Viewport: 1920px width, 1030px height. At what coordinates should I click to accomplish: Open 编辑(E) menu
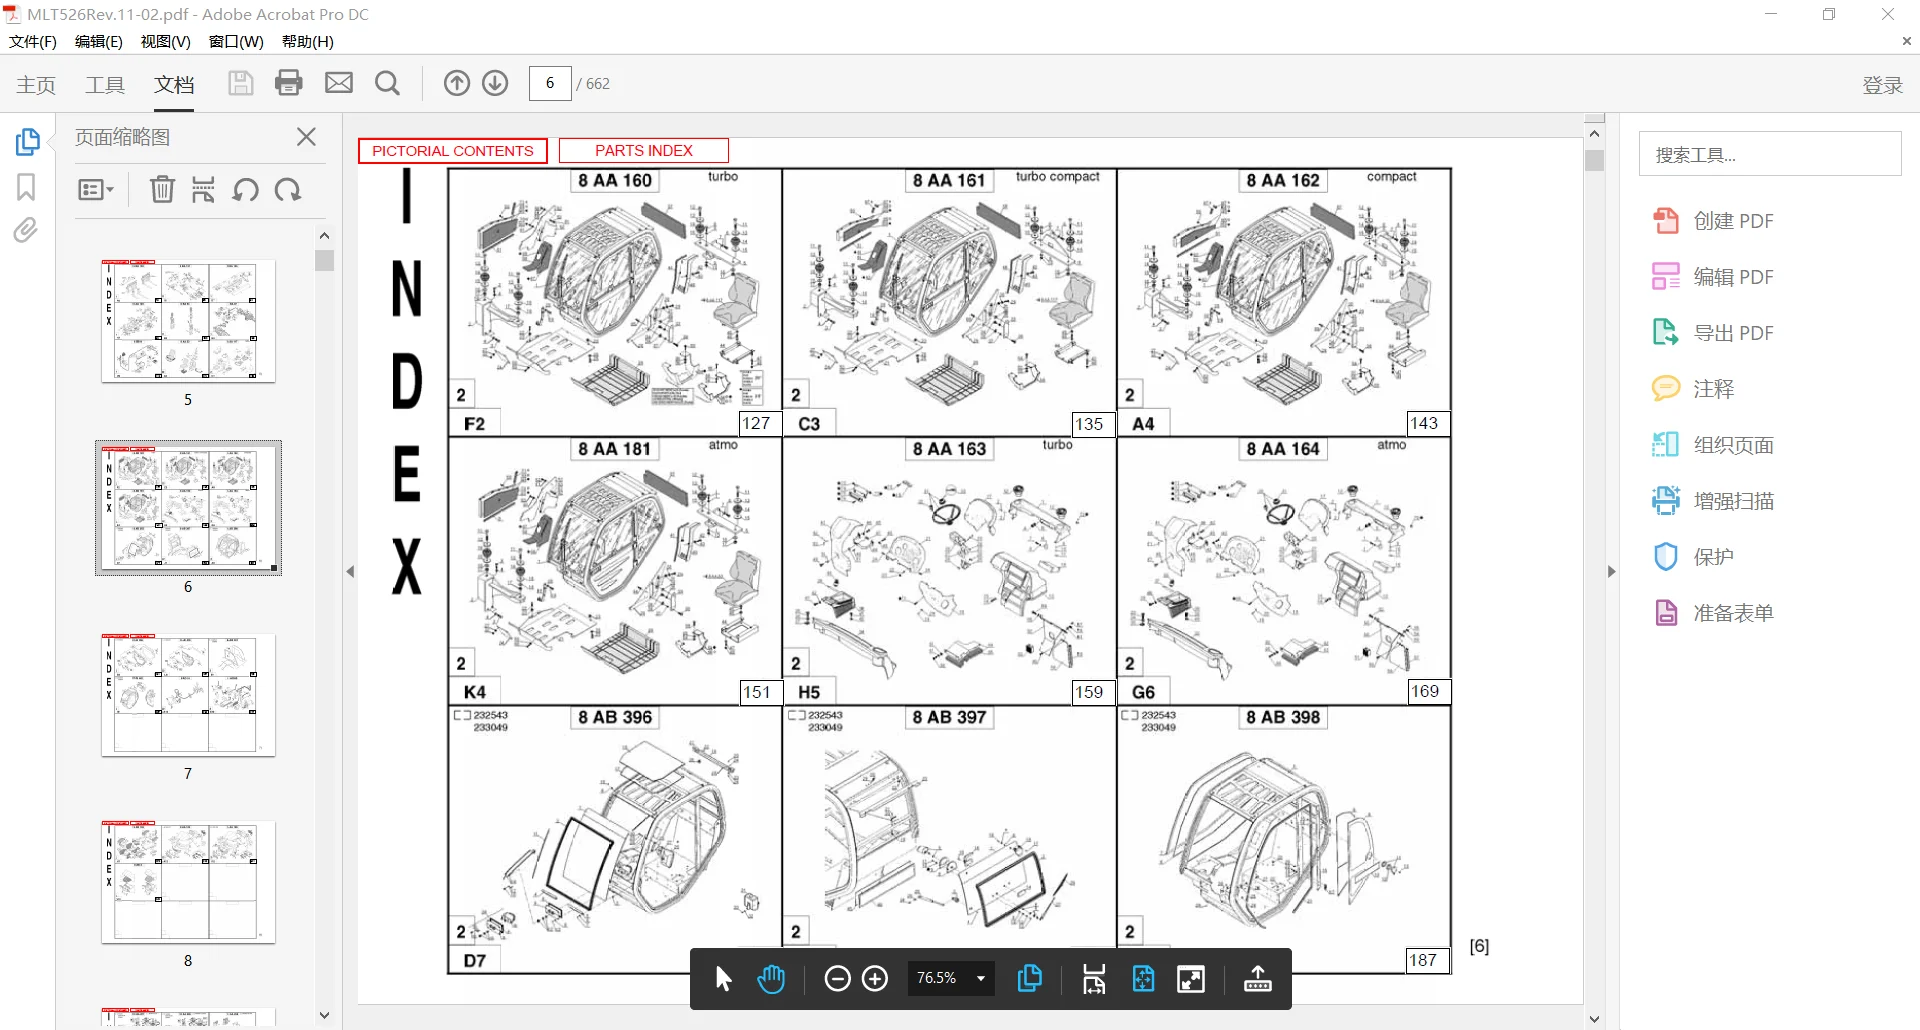(99, 42)
